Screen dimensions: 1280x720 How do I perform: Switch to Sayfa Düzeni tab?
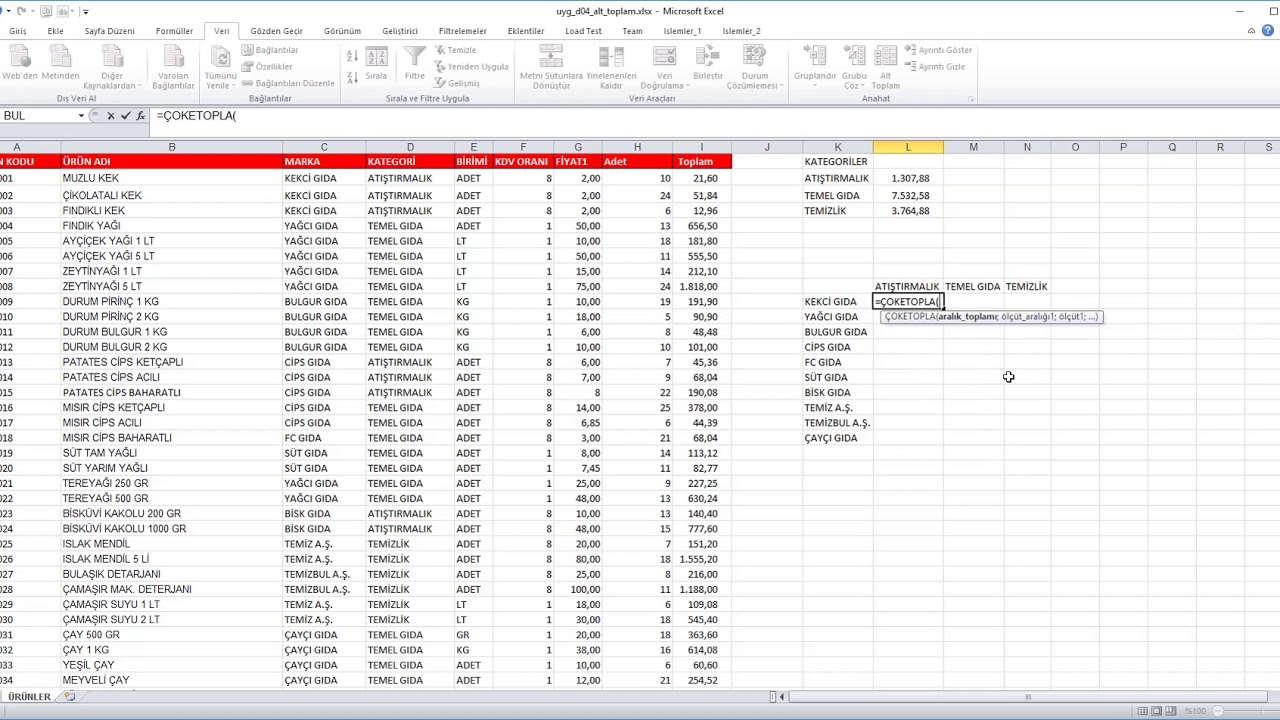pyautogui.click(x=109, y=31)
